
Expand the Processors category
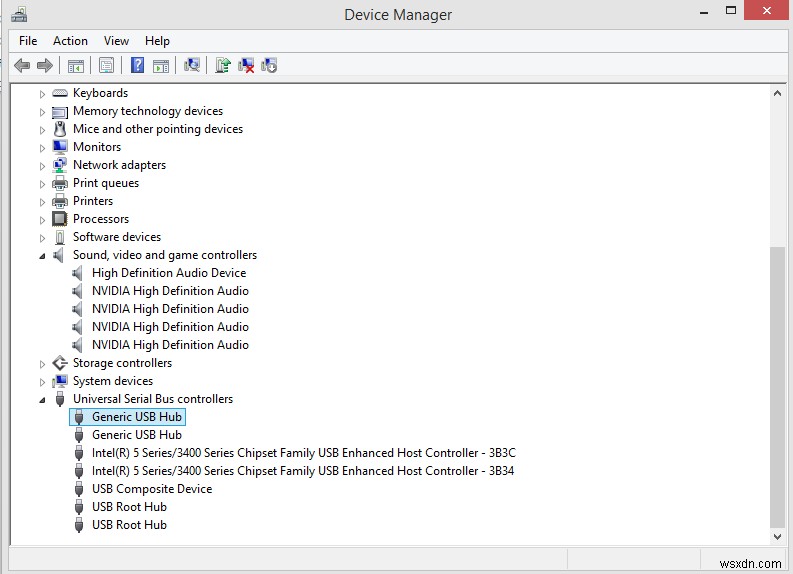(x=42, y=220)
